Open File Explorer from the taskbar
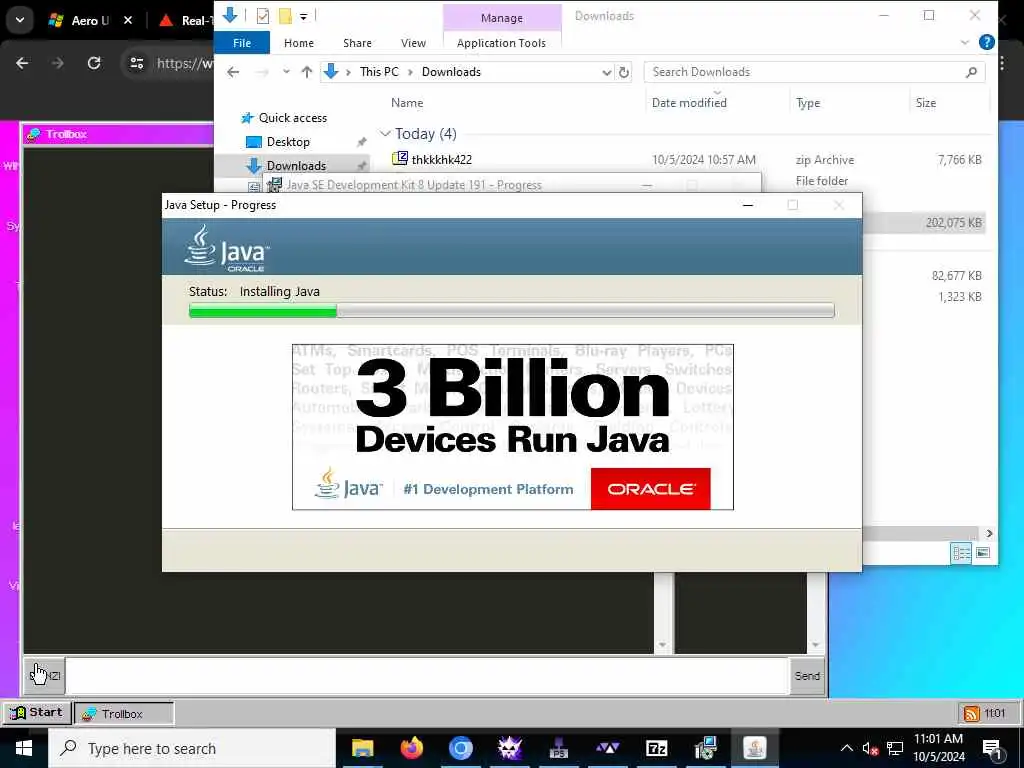The width and height of the screenshot is (1024, 768). pos(362,748)
